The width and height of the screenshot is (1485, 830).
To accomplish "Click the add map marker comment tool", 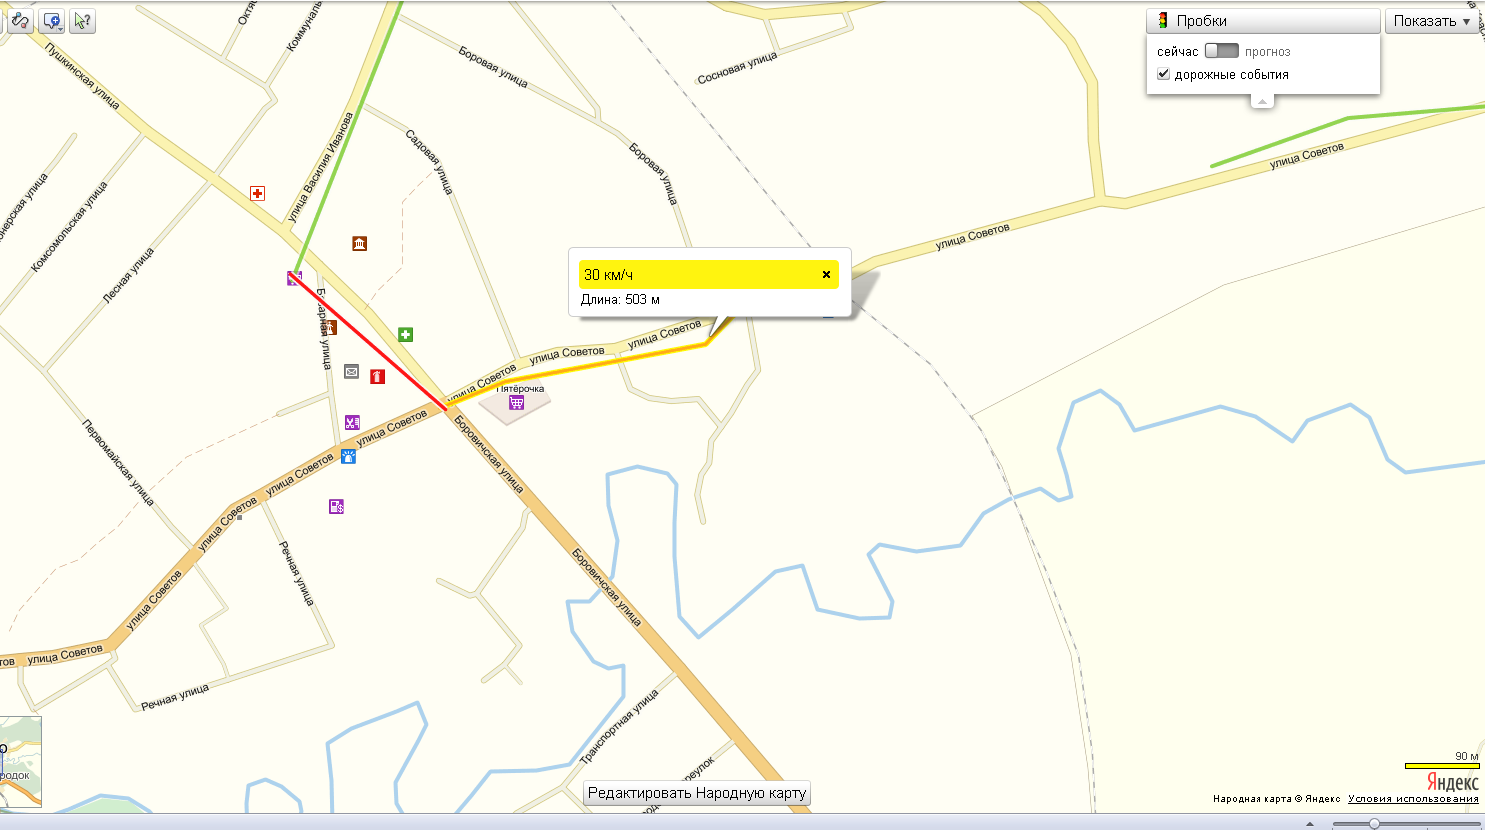I will [x=52, y=20].
